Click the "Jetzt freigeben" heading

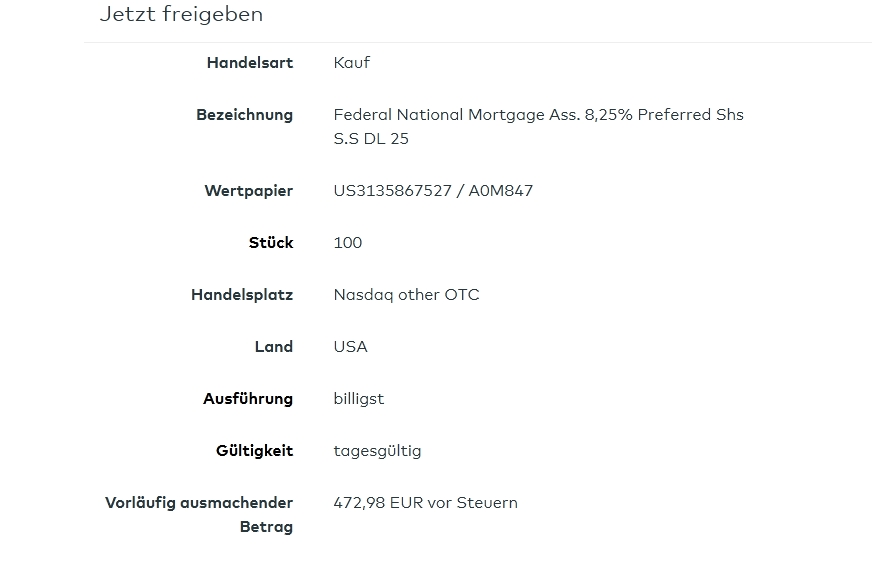click(181, 15)
